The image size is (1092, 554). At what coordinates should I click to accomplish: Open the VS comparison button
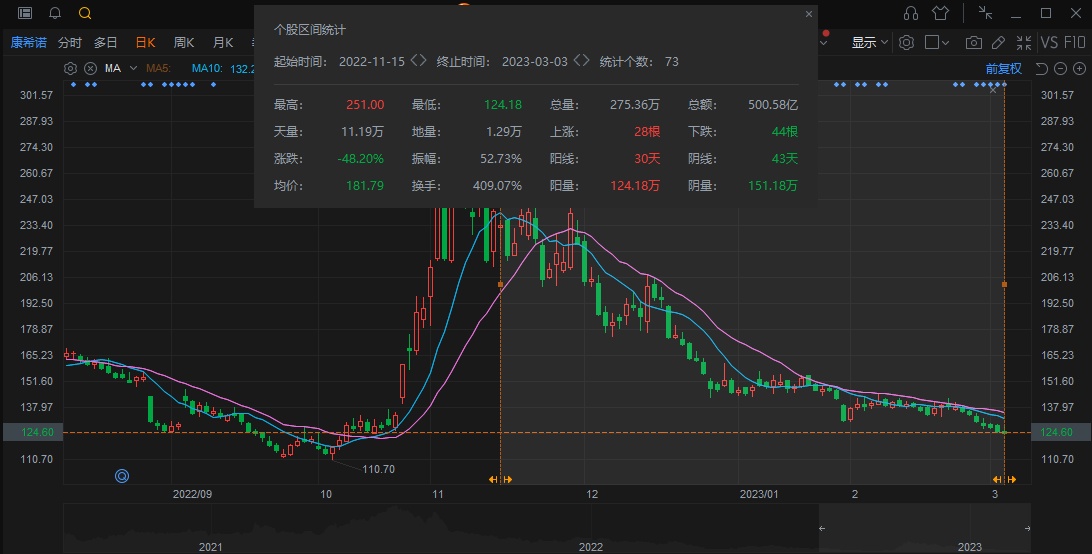click(1049, 43)
